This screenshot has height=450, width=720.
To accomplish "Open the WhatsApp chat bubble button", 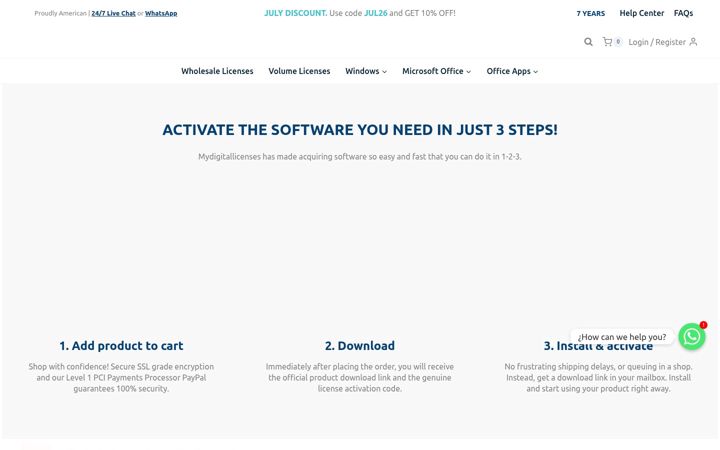I will 692,337.
